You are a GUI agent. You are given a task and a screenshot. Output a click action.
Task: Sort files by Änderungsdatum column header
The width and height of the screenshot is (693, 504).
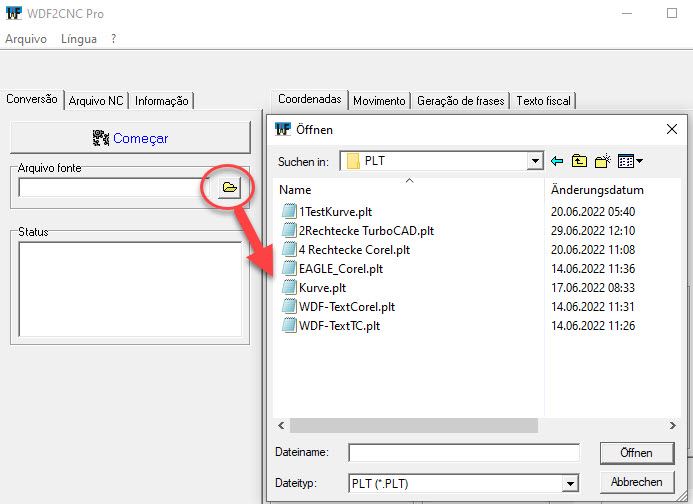click(x=597, y=189)
